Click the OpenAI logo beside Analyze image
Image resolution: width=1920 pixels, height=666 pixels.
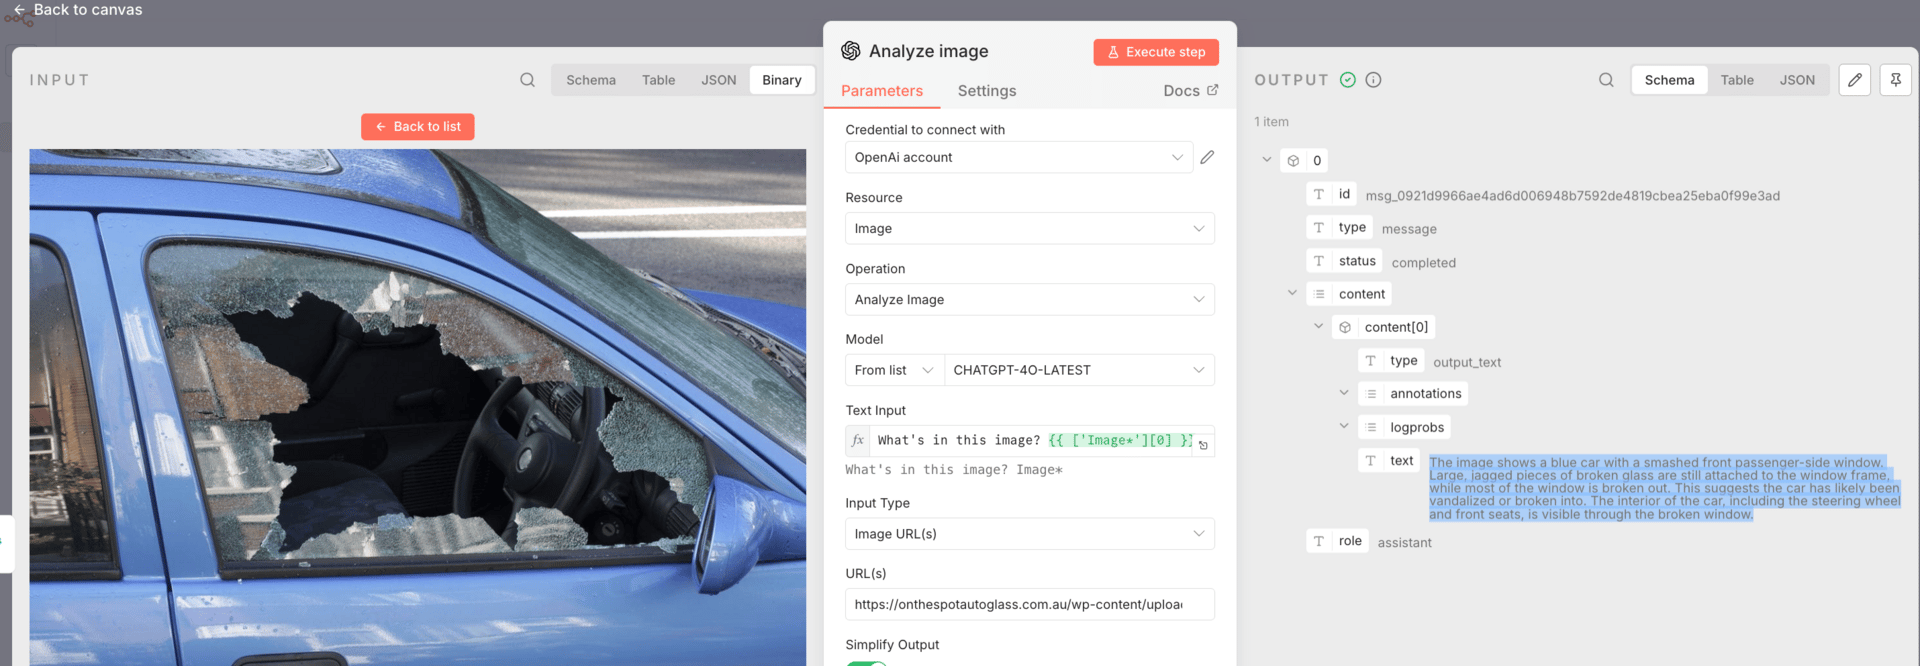click(851, 51)
